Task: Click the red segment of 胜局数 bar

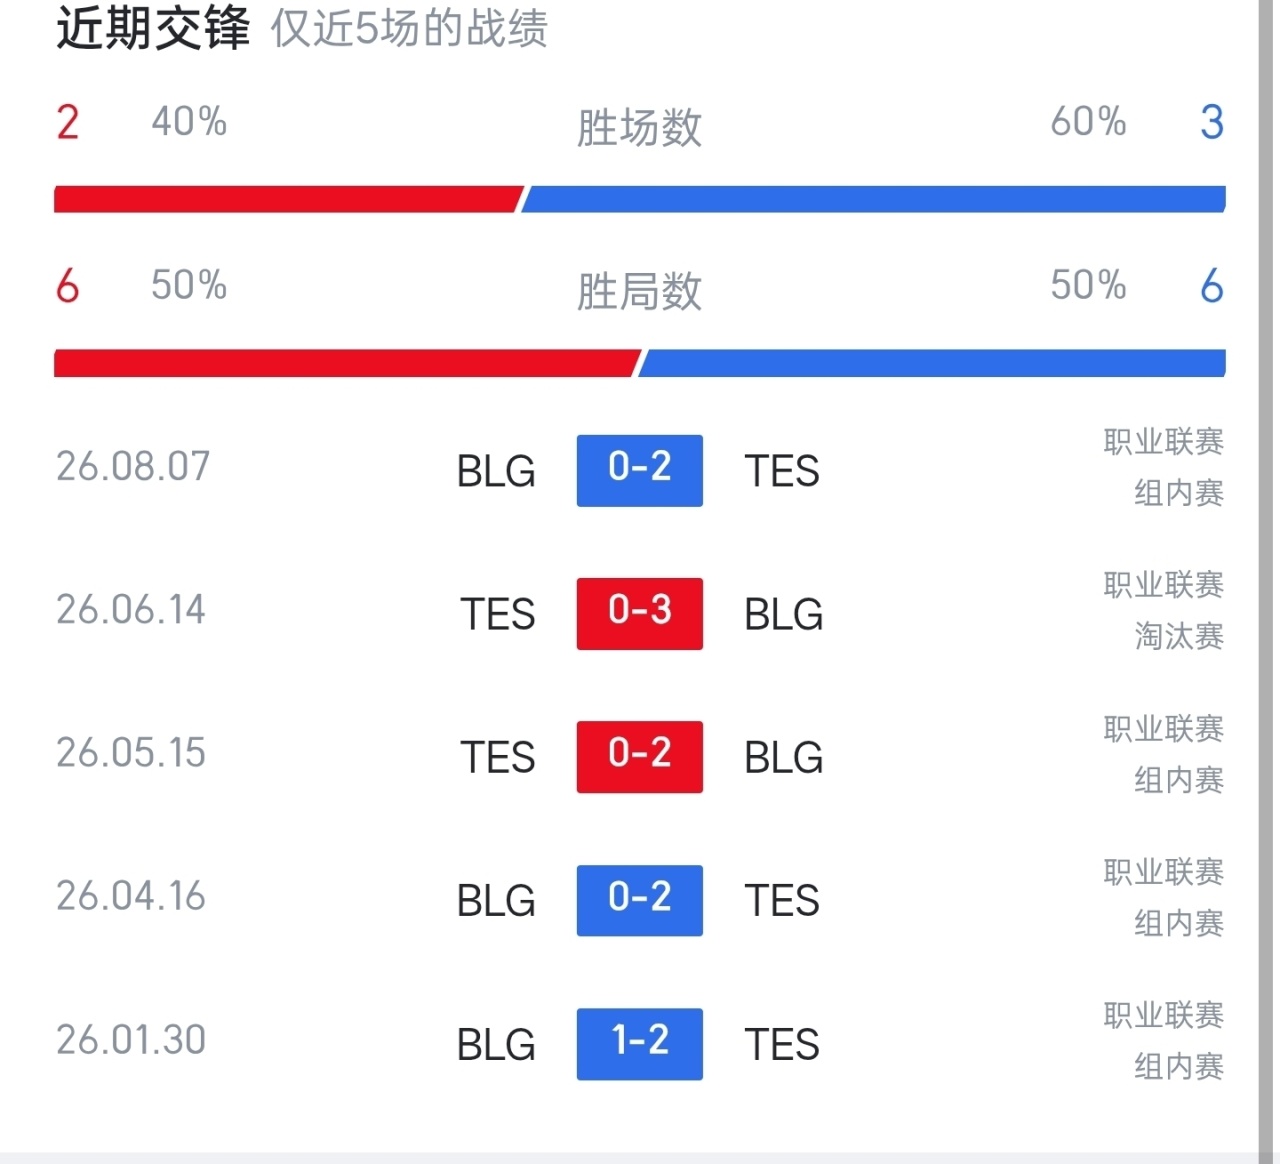Action: point(346,363)
